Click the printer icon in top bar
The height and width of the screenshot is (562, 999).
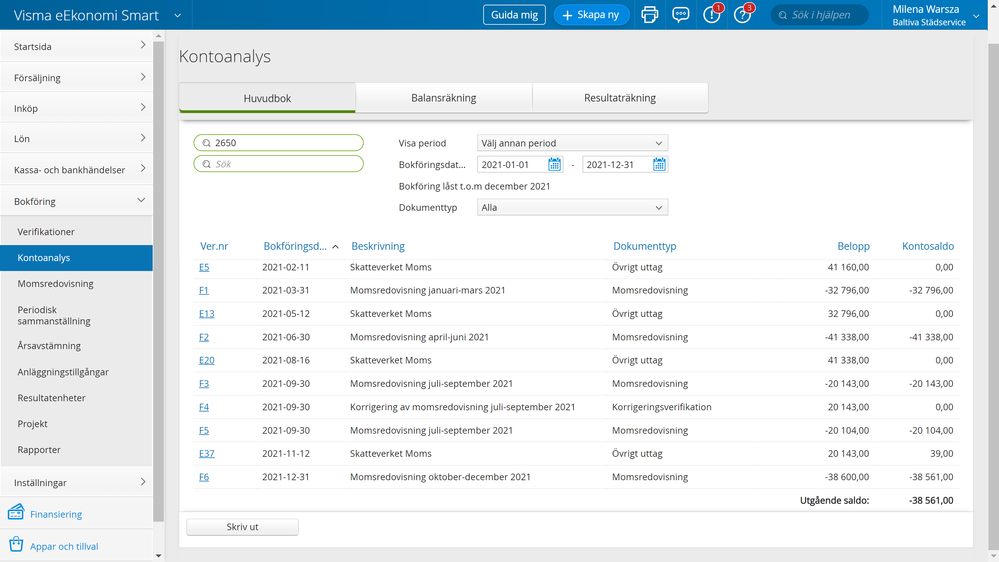click(649, 15)
